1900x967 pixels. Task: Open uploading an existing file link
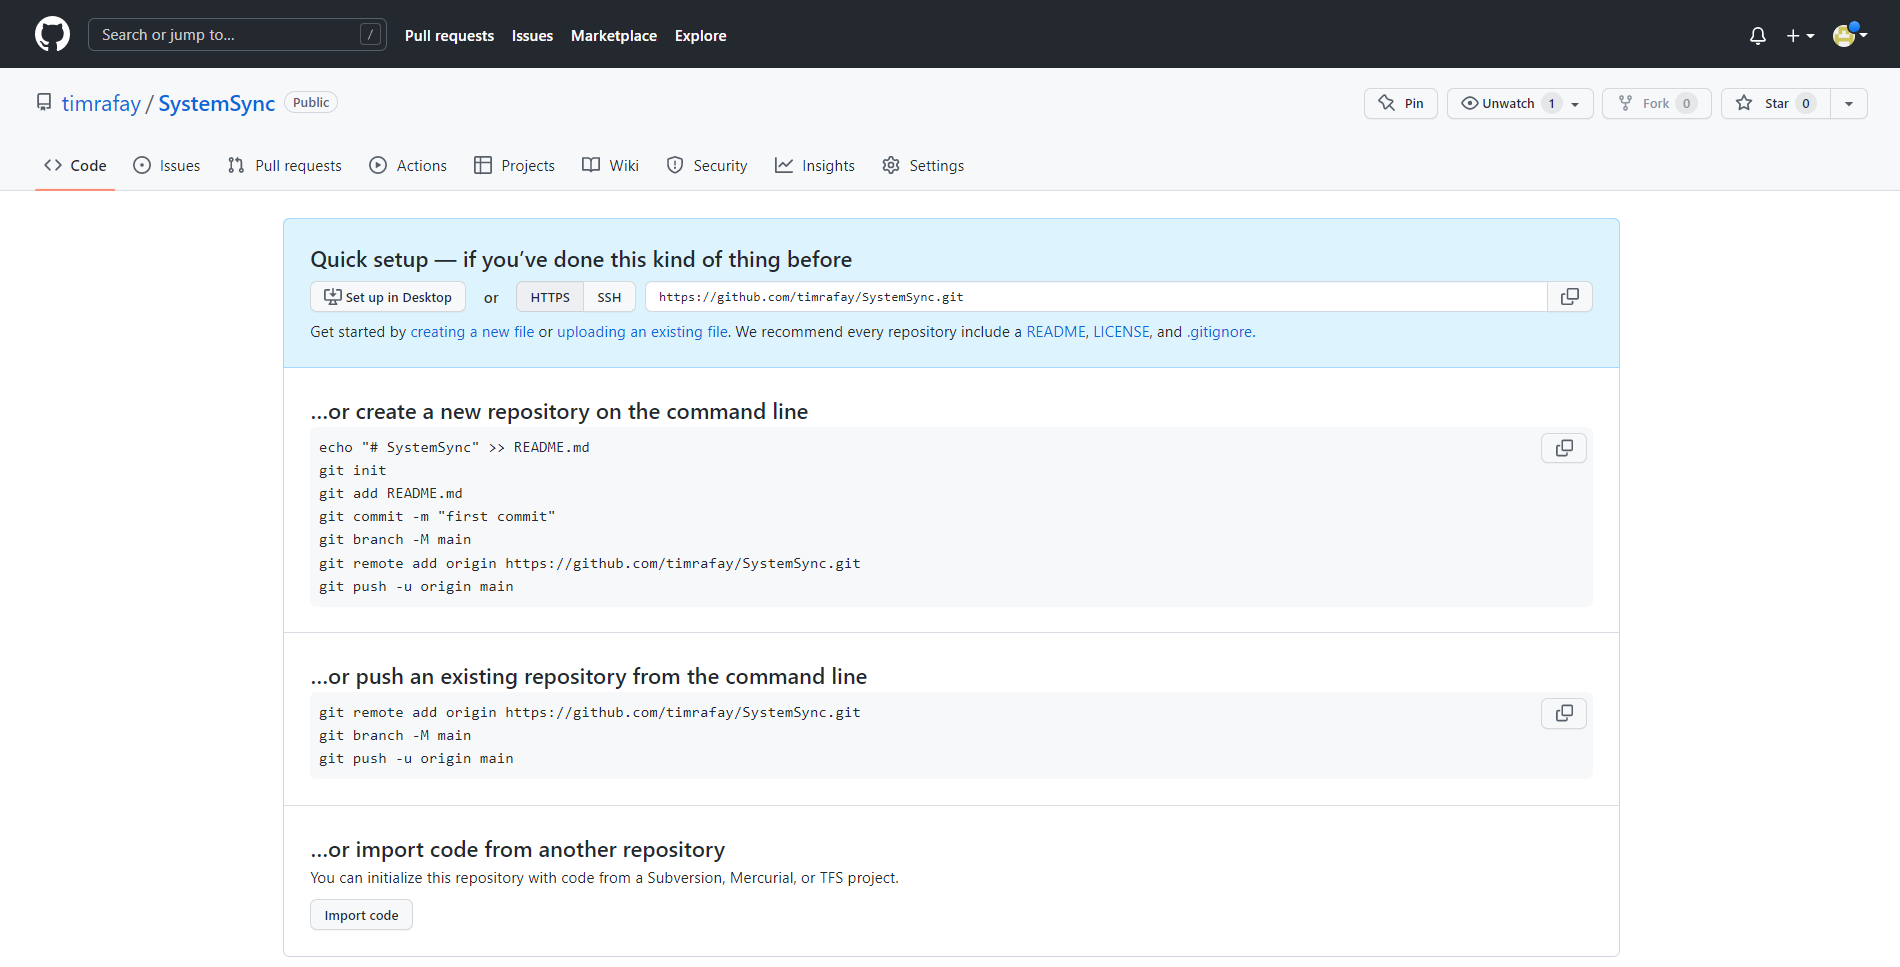coord(642,332)
